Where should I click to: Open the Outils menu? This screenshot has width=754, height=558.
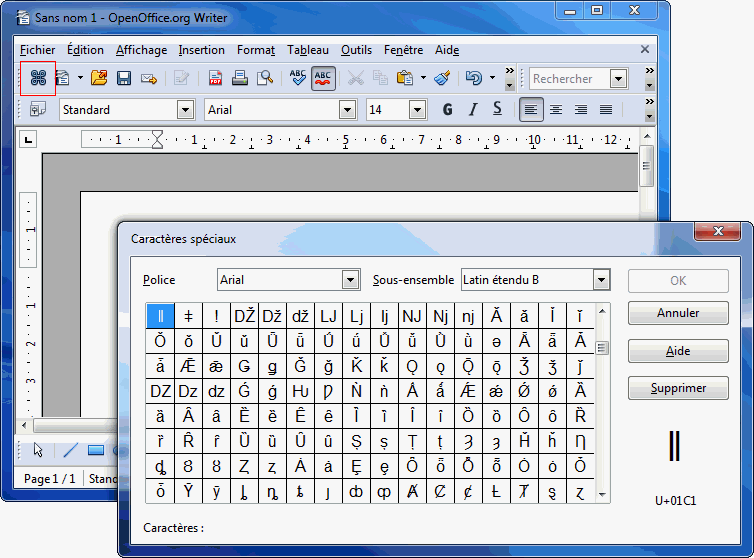[356, 50]
